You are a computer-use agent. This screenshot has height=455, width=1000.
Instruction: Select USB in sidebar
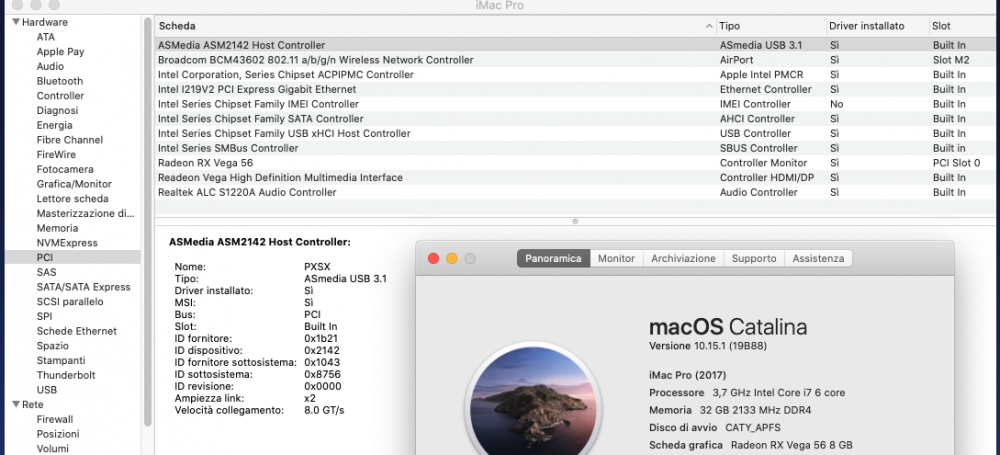(x=47, y=389)
